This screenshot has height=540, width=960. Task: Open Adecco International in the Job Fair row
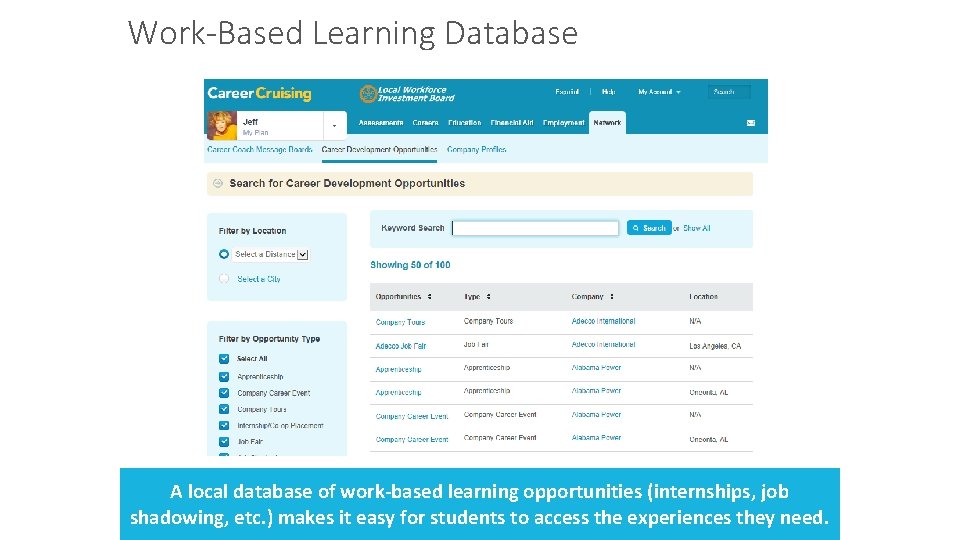click(x=603, y=345)
